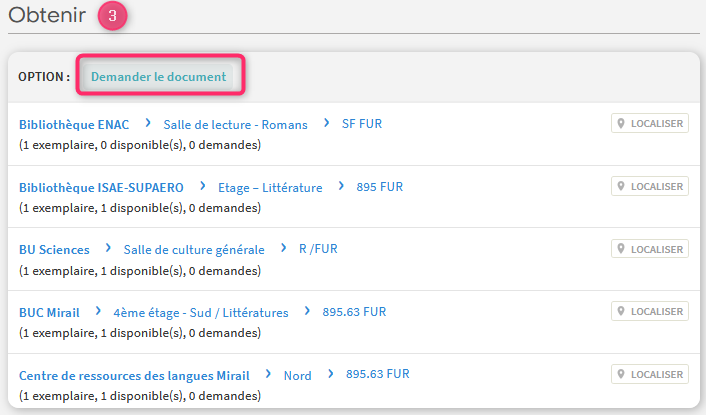Select Salle de lecture - Romans location
The width and height of the screenshot is (706, 415).
click(235, 124)
